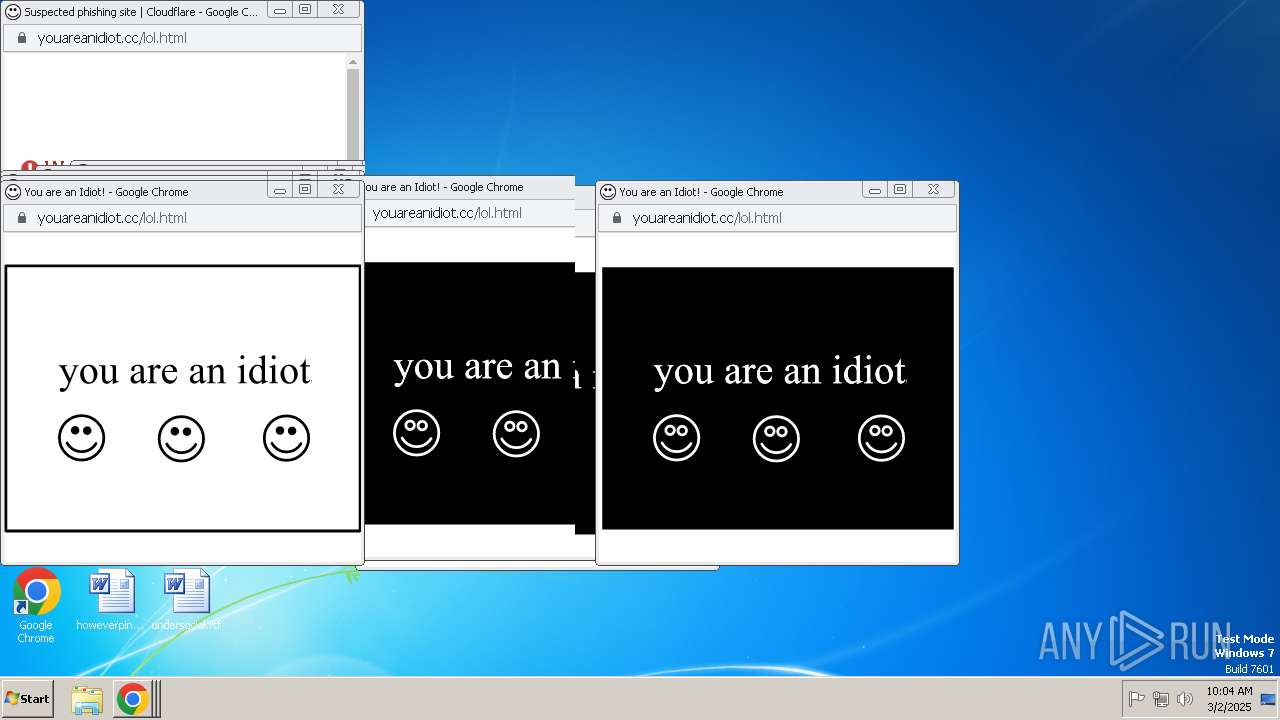Click third smiley face in right black window
The width and height of the screenshot is (1280, 720).
point(881,438)
